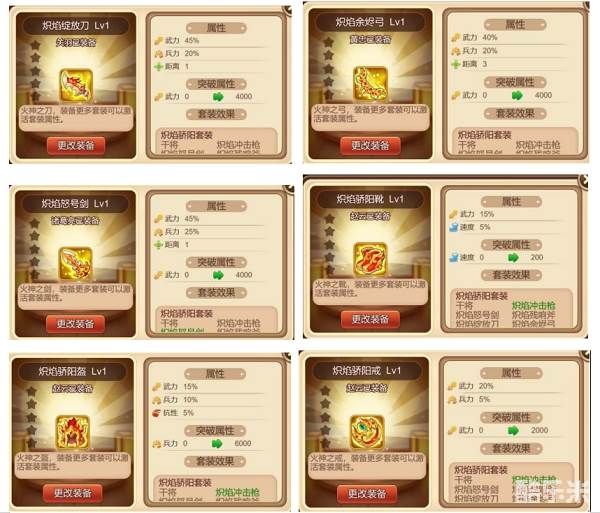The image size is (600, 513).
Task: Click 更改装备 under 炽焰骄阳盔
Action: pos(72,493)
